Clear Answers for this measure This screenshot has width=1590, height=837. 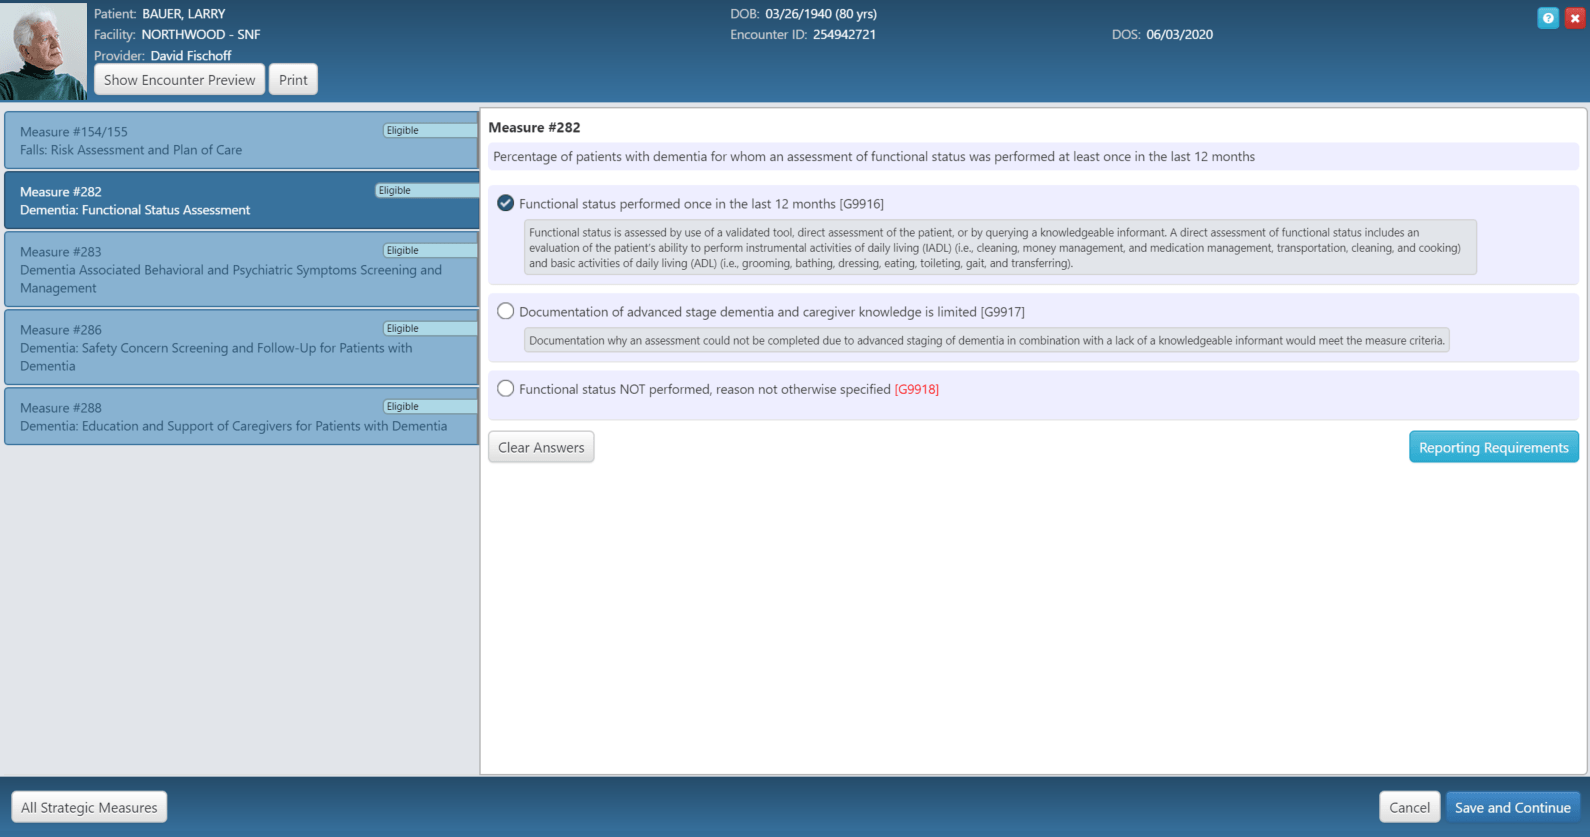pyautogui.click(x=541, y=447)
